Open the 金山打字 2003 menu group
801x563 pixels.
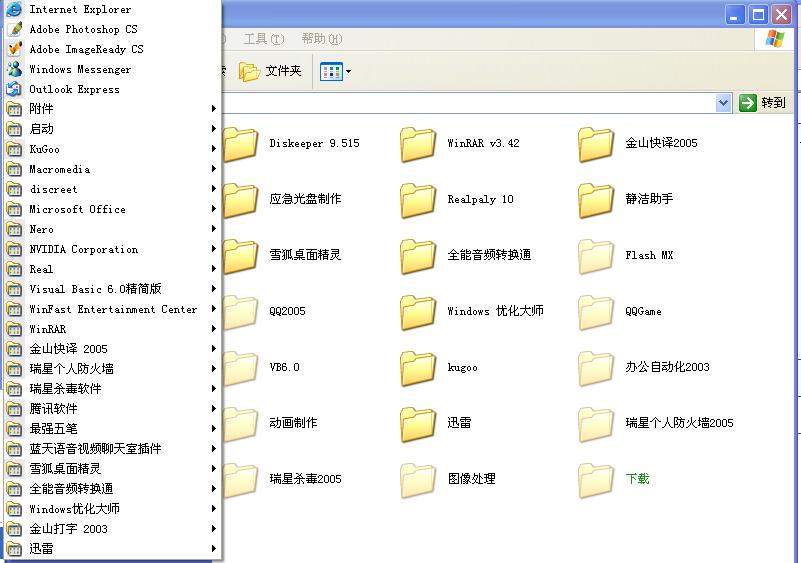(112, 528)
